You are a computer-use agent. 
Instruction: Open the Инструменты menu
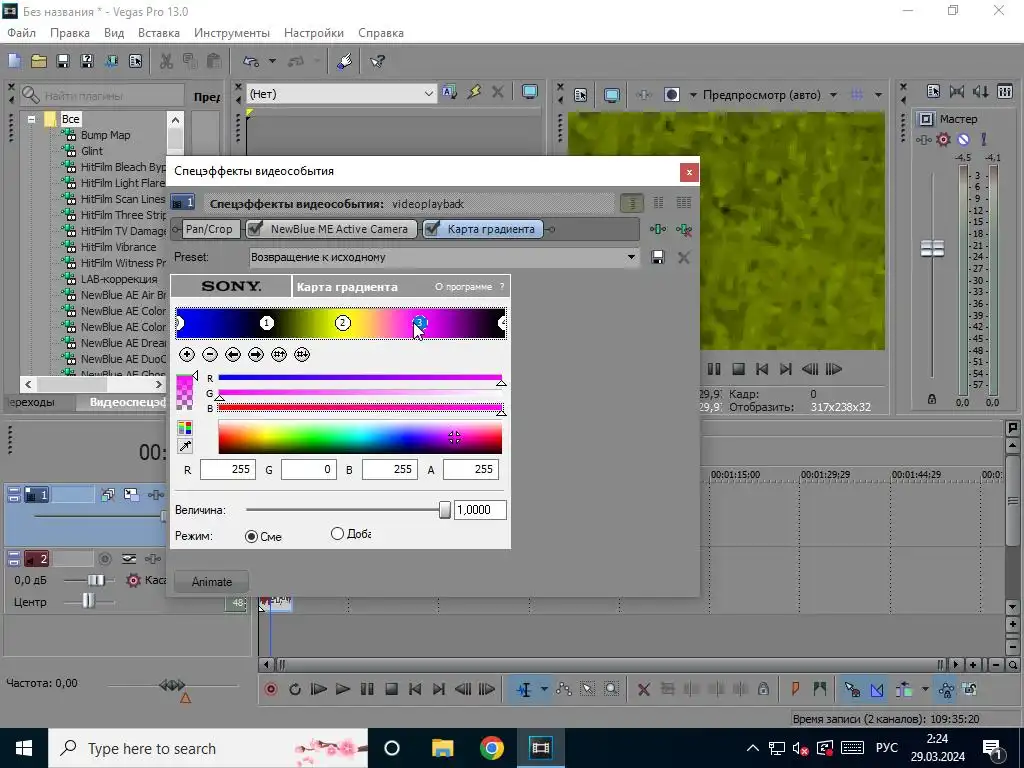[232, 33]
